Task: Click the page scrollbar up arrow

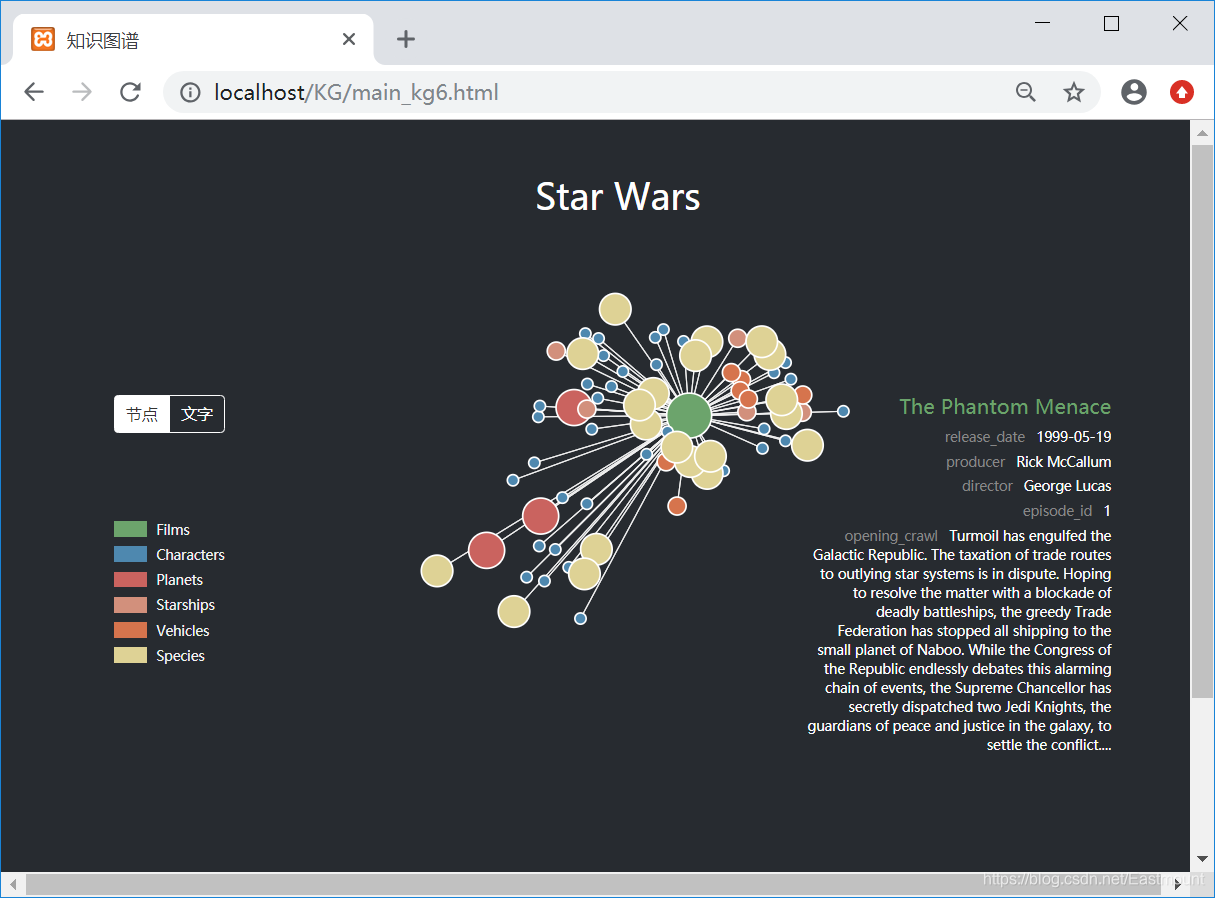Action: [1202, 133]
